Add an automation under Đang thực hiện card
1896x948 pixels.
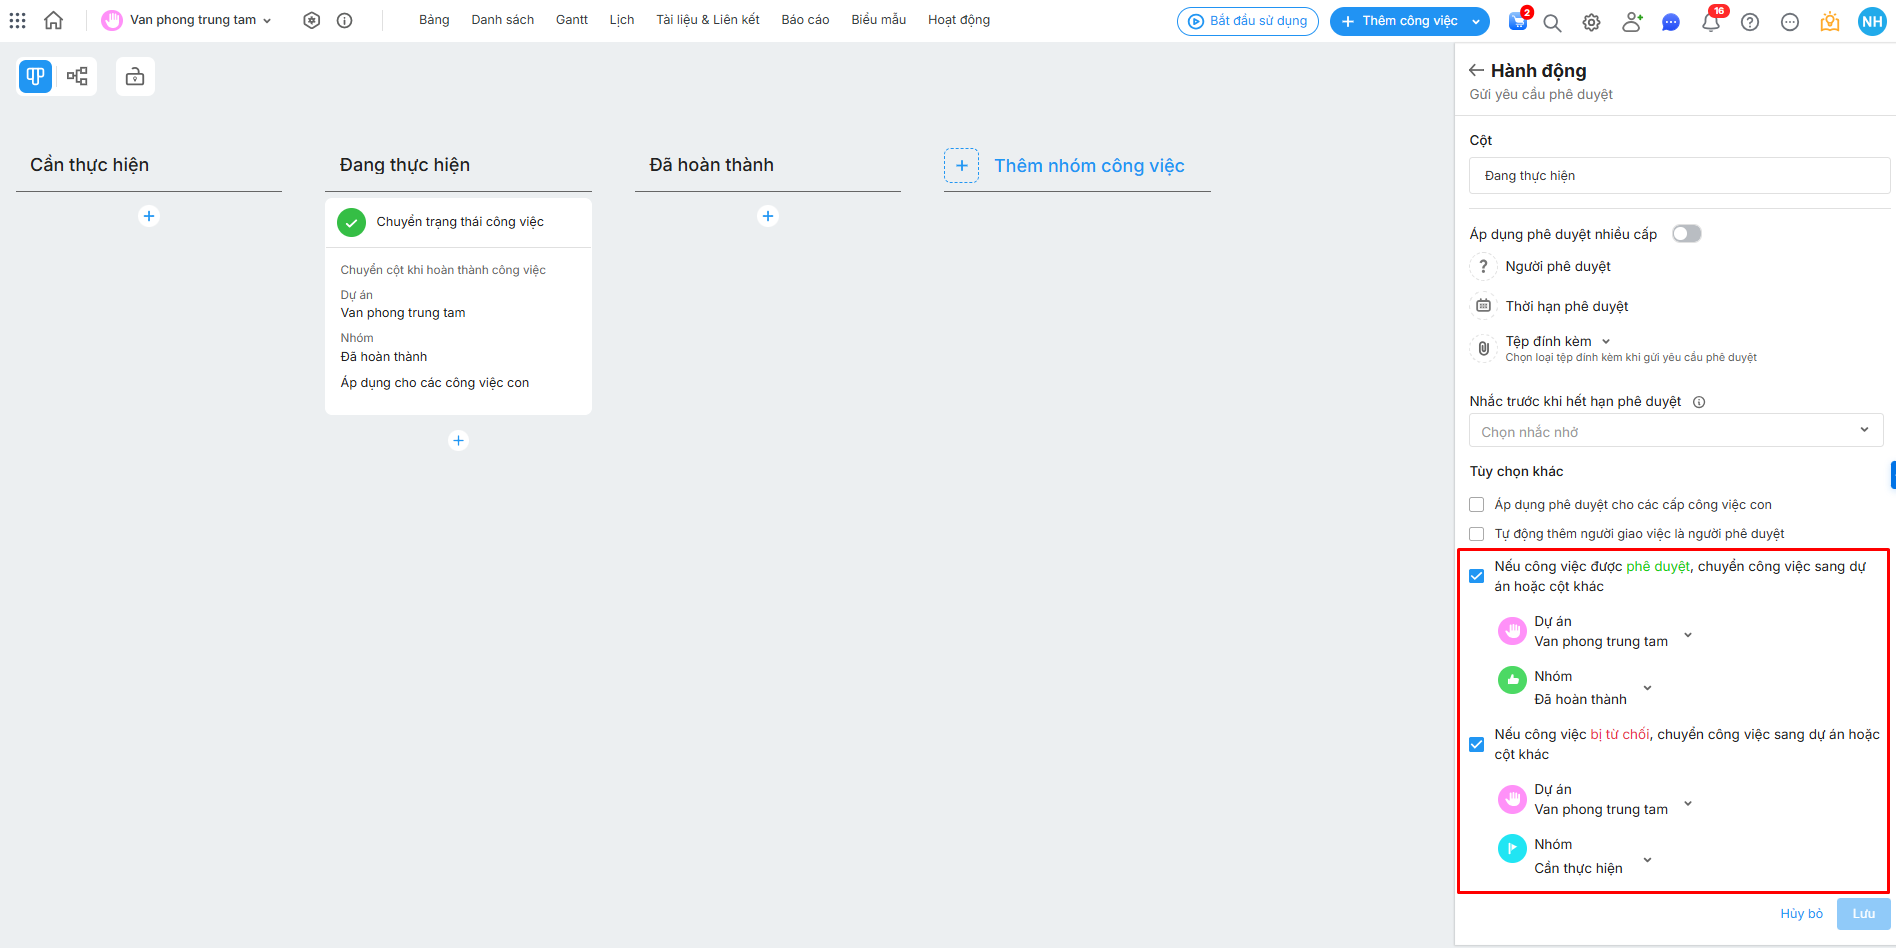click(x=458, y=440)
